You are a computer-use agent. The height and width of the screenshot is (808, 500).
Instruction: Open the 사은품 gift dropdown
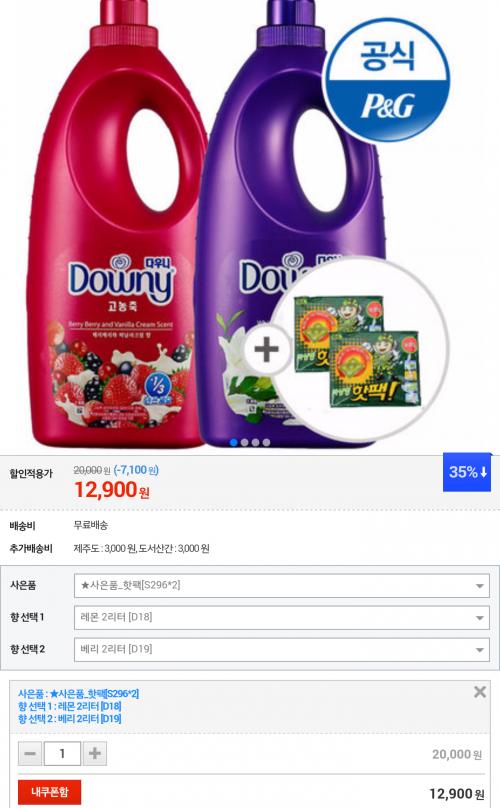(282, 586)
